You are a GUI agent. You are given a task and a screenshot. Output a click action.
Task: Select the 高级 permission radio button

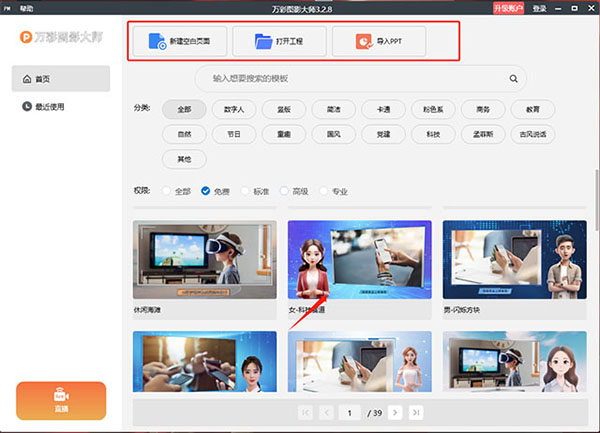pos(286,190)
